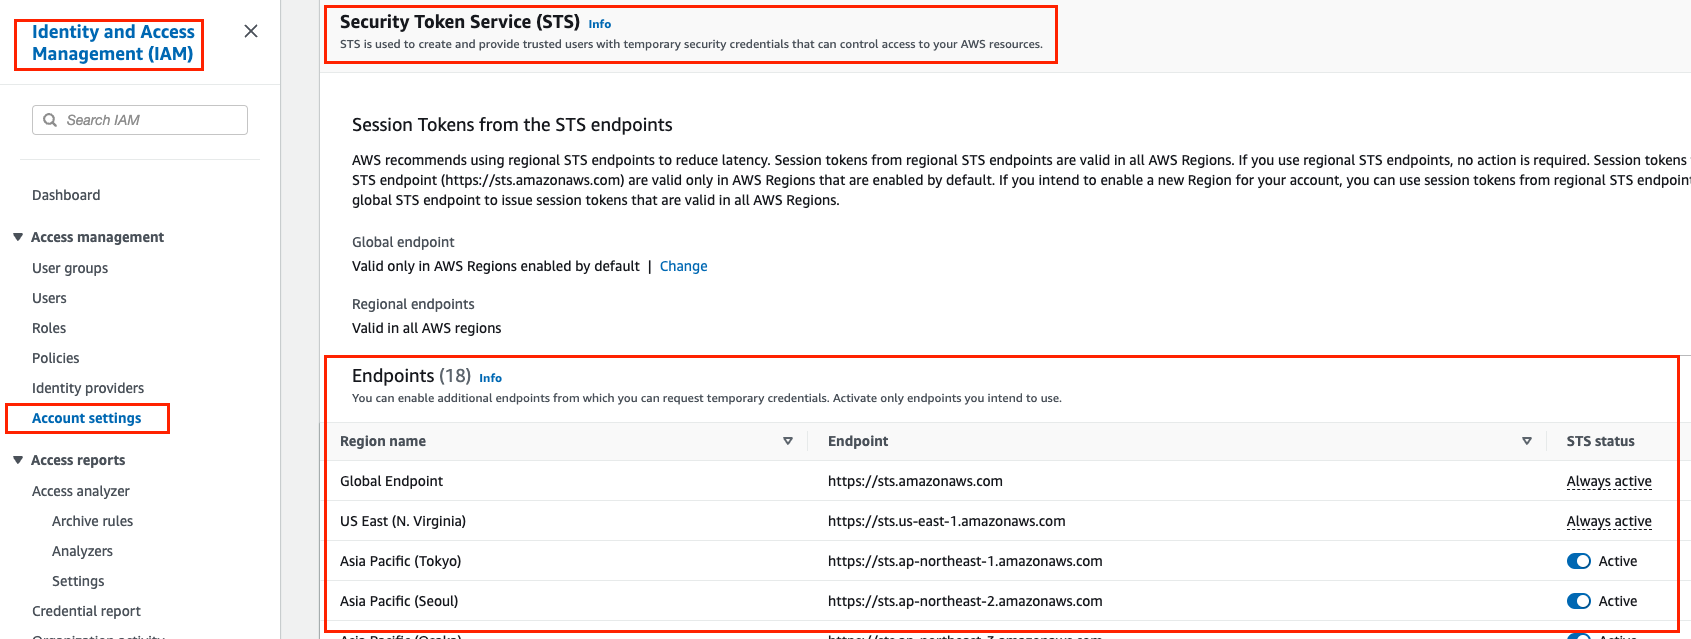Toggle STS status for Asia Pacific (Seoul)
1691x639 pixels.
1579,601
